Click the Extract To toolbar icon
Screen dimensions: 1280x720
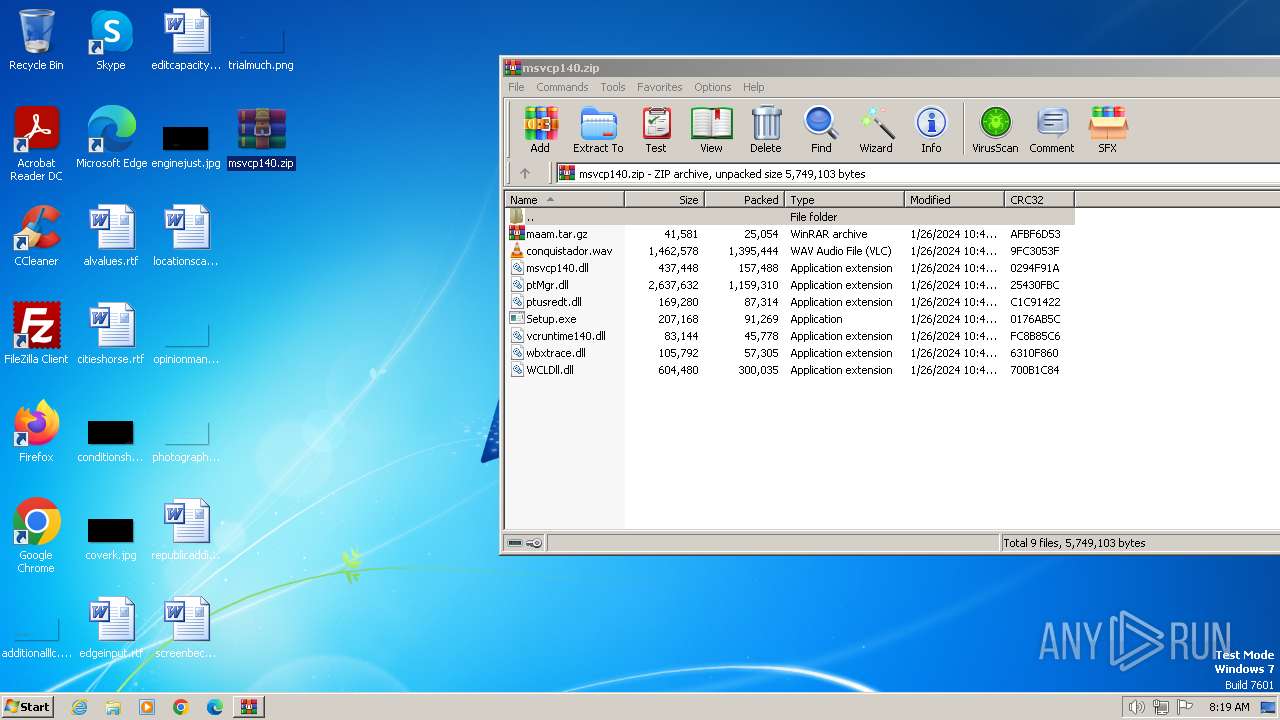pyautogui.click(x=598, y=130)
